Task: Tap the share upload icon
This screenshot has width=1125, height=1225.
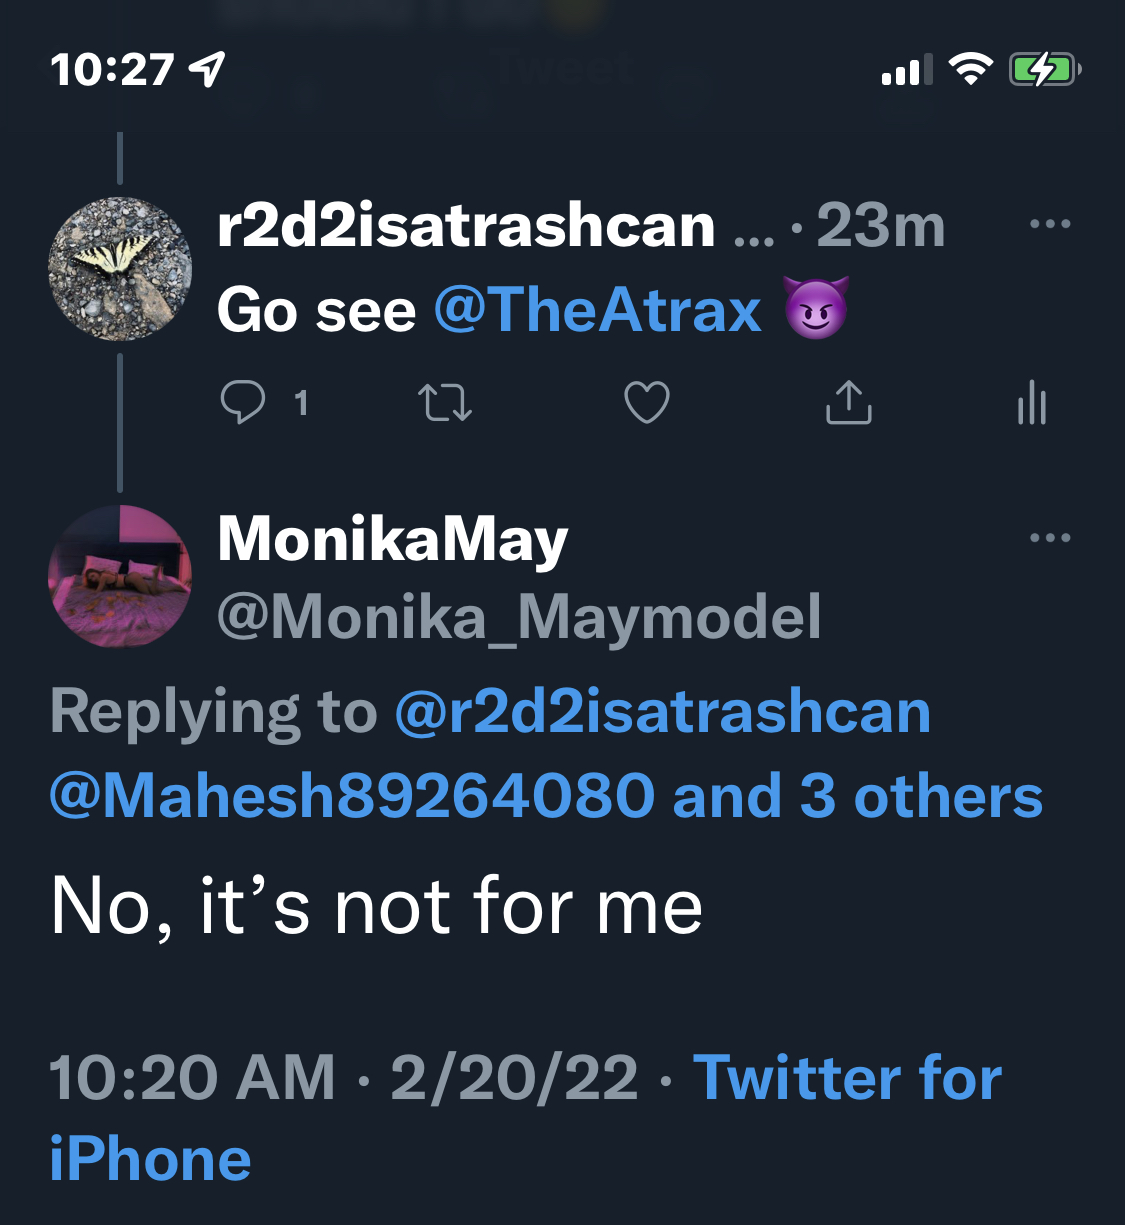Action: click(x=849, y=403)
